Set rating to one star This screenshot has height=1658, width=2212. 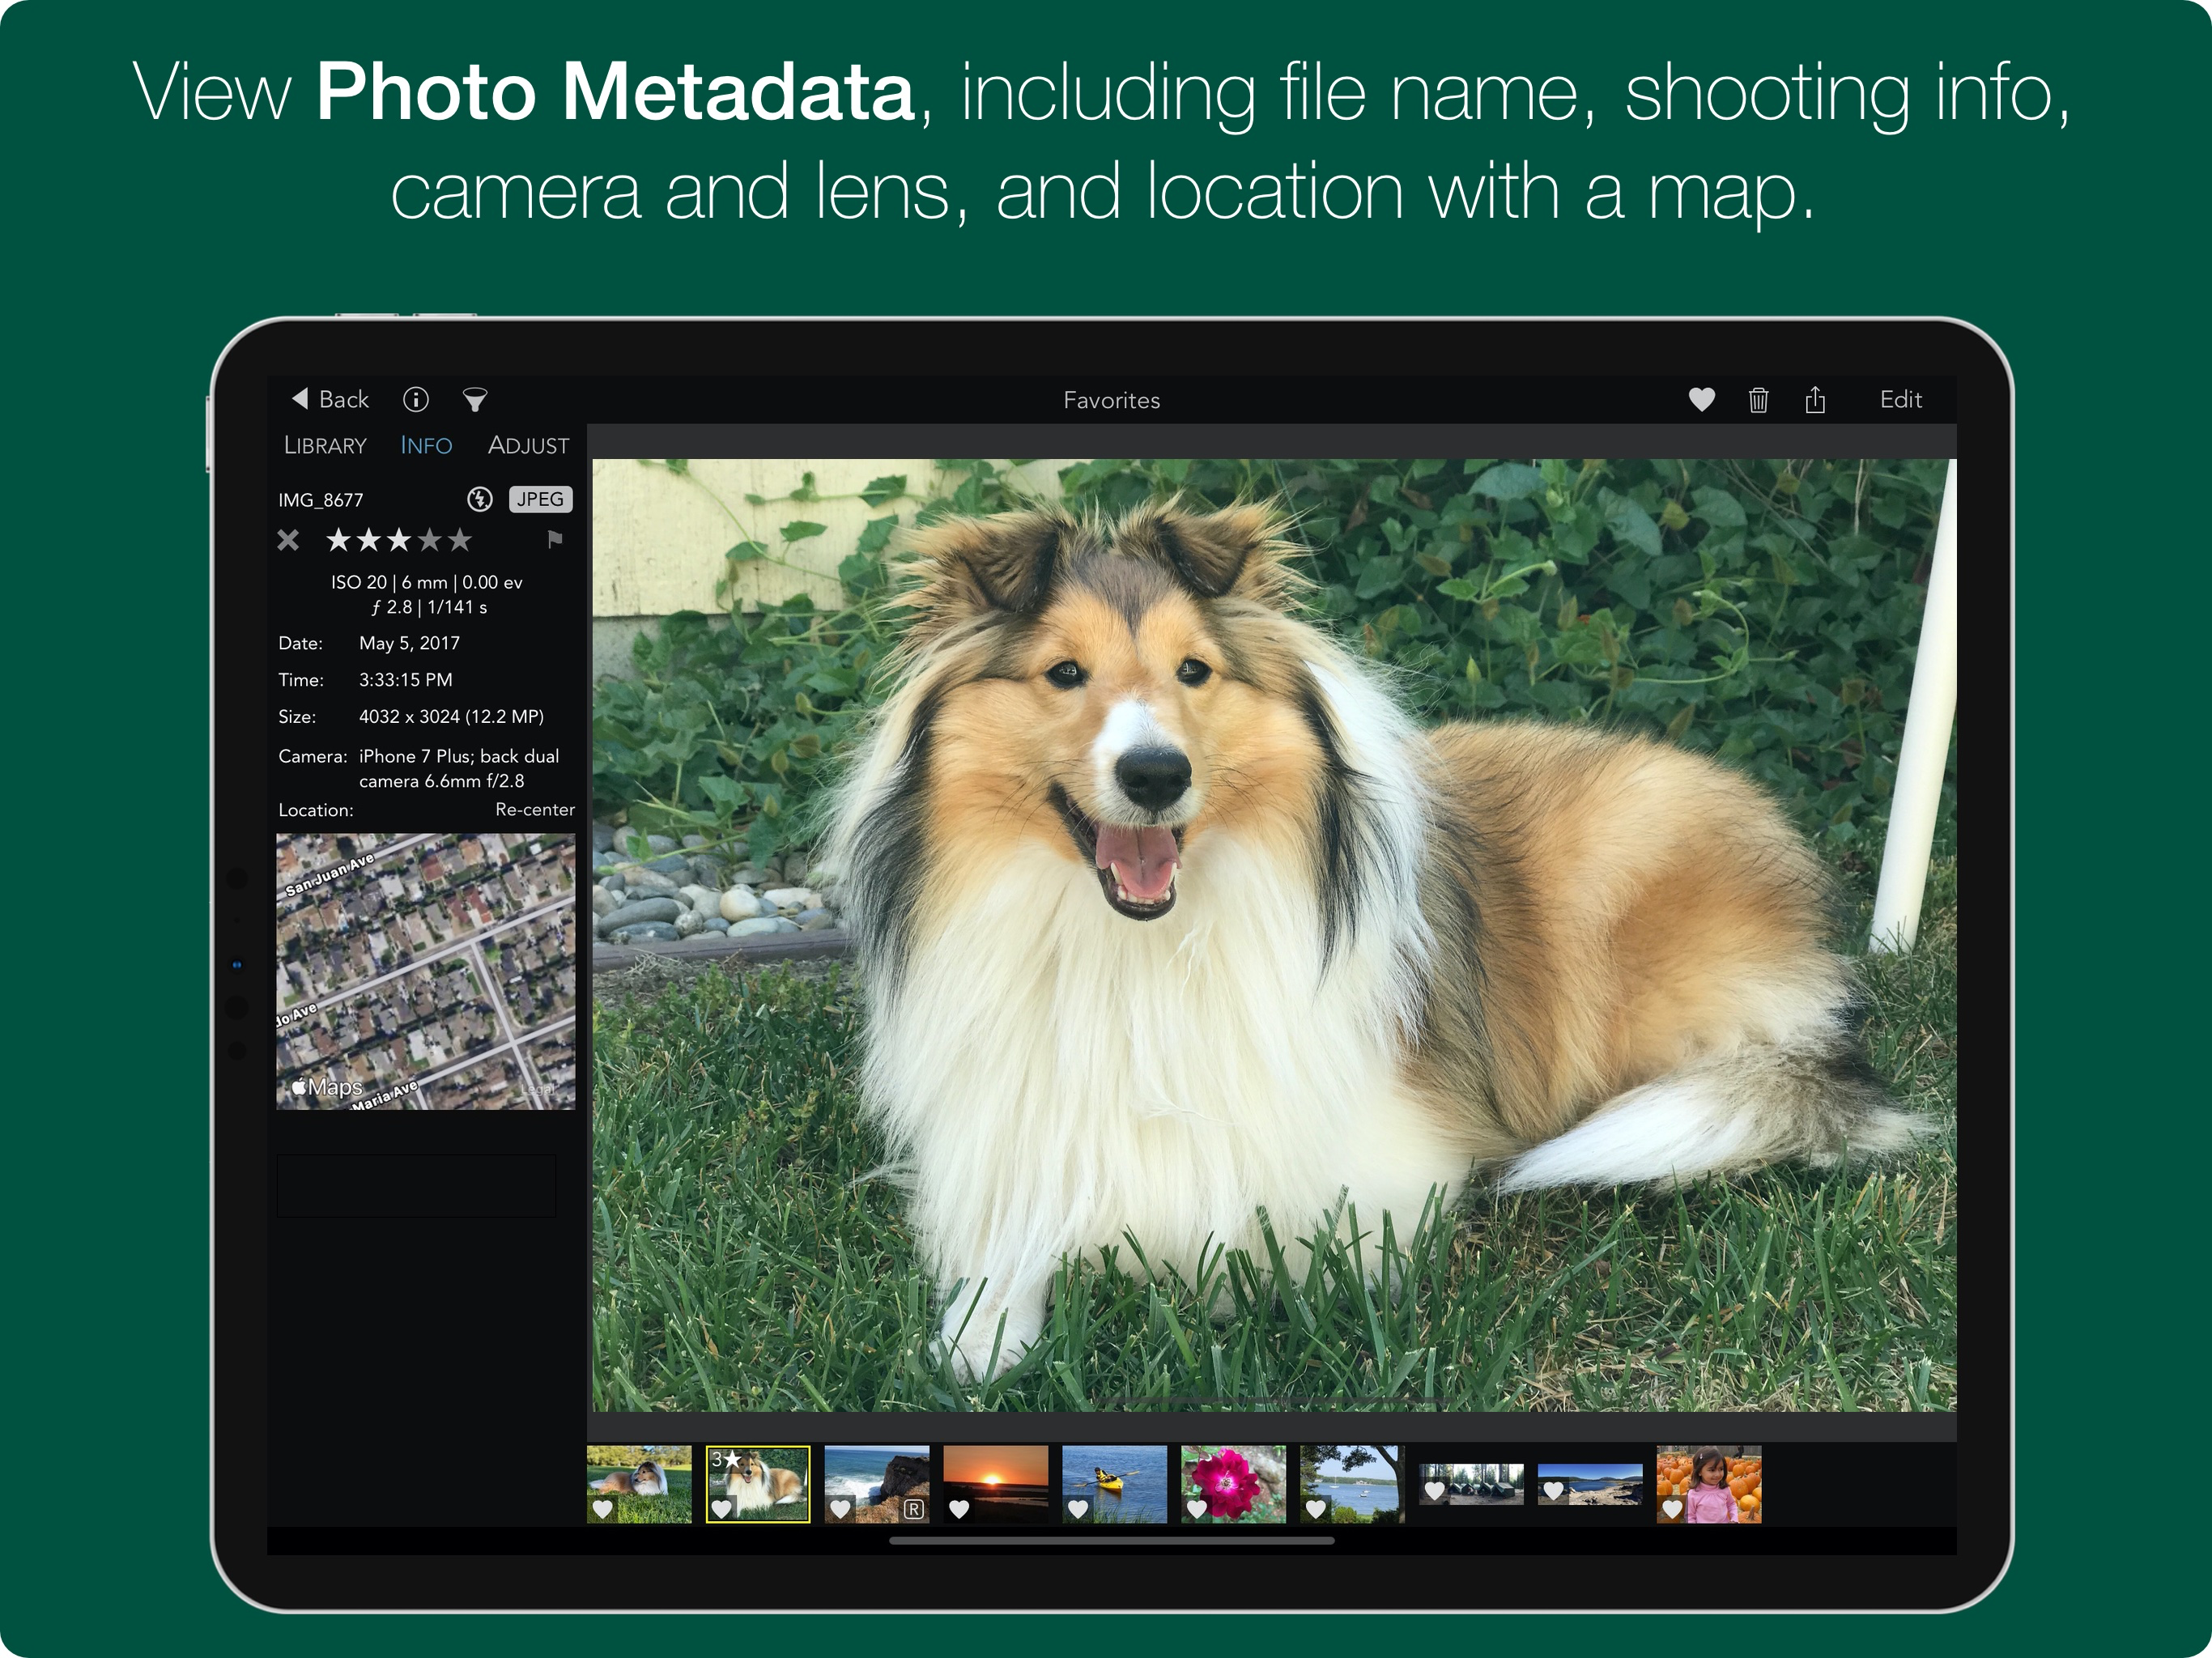[338, 540]
